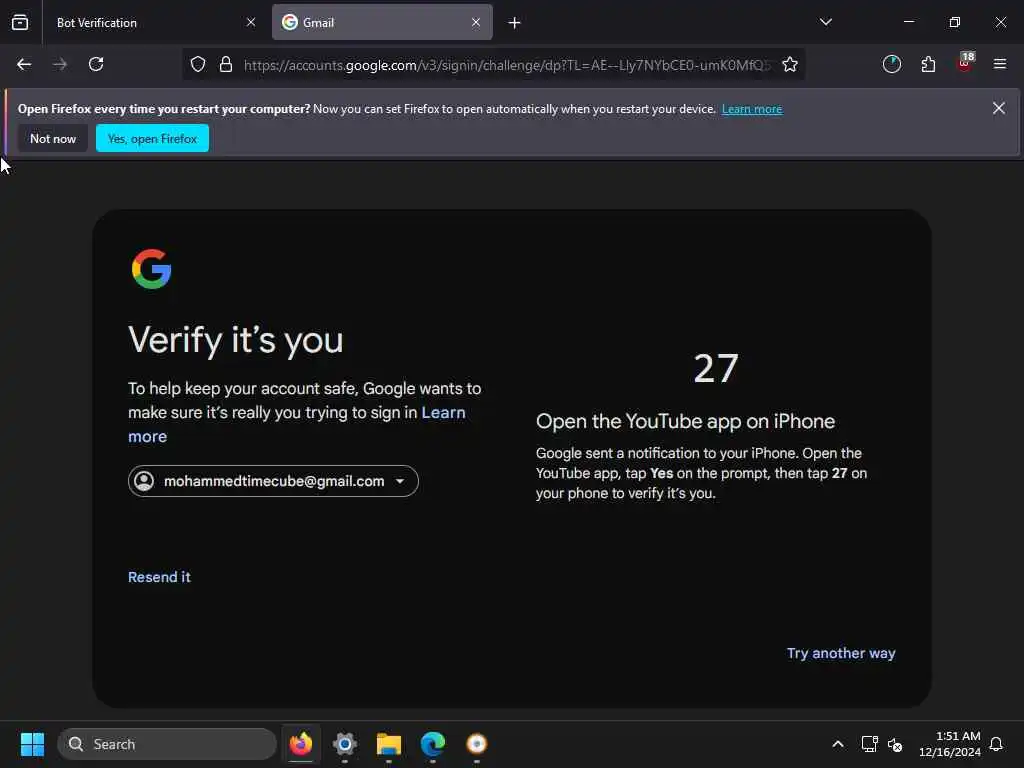Open a new tab with plus button
Image resolution: width=1024 pixels, height=768 pixels.
coord(515,23)
